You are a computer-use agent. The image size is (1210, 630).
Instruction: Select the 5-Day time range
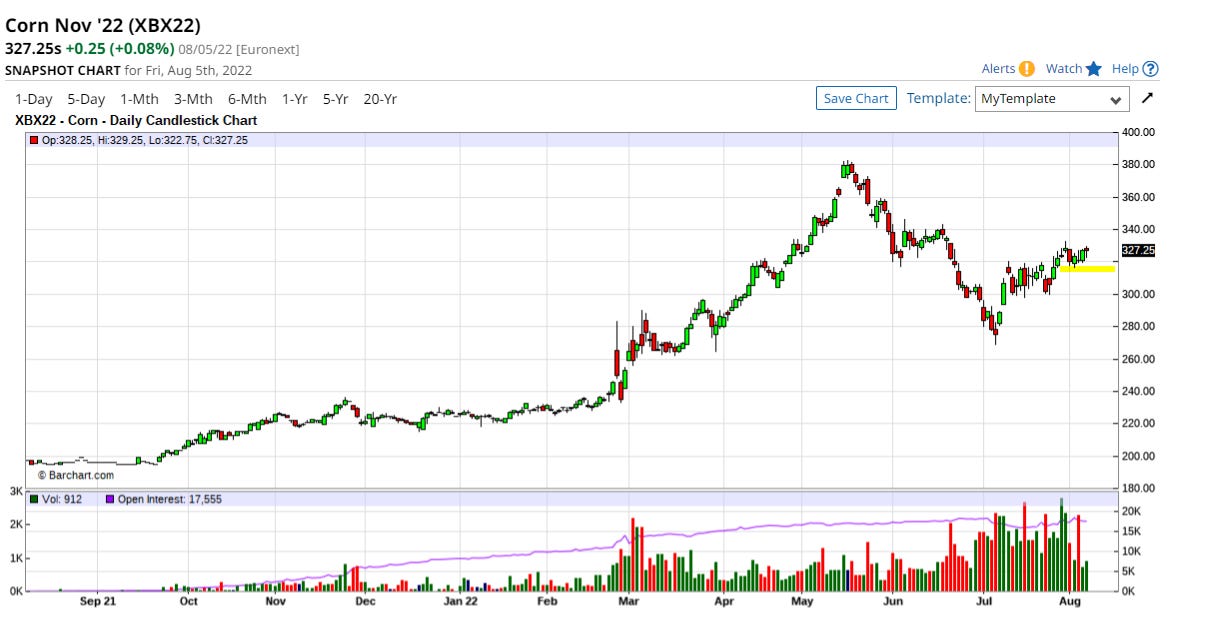[x=86, y=99]
